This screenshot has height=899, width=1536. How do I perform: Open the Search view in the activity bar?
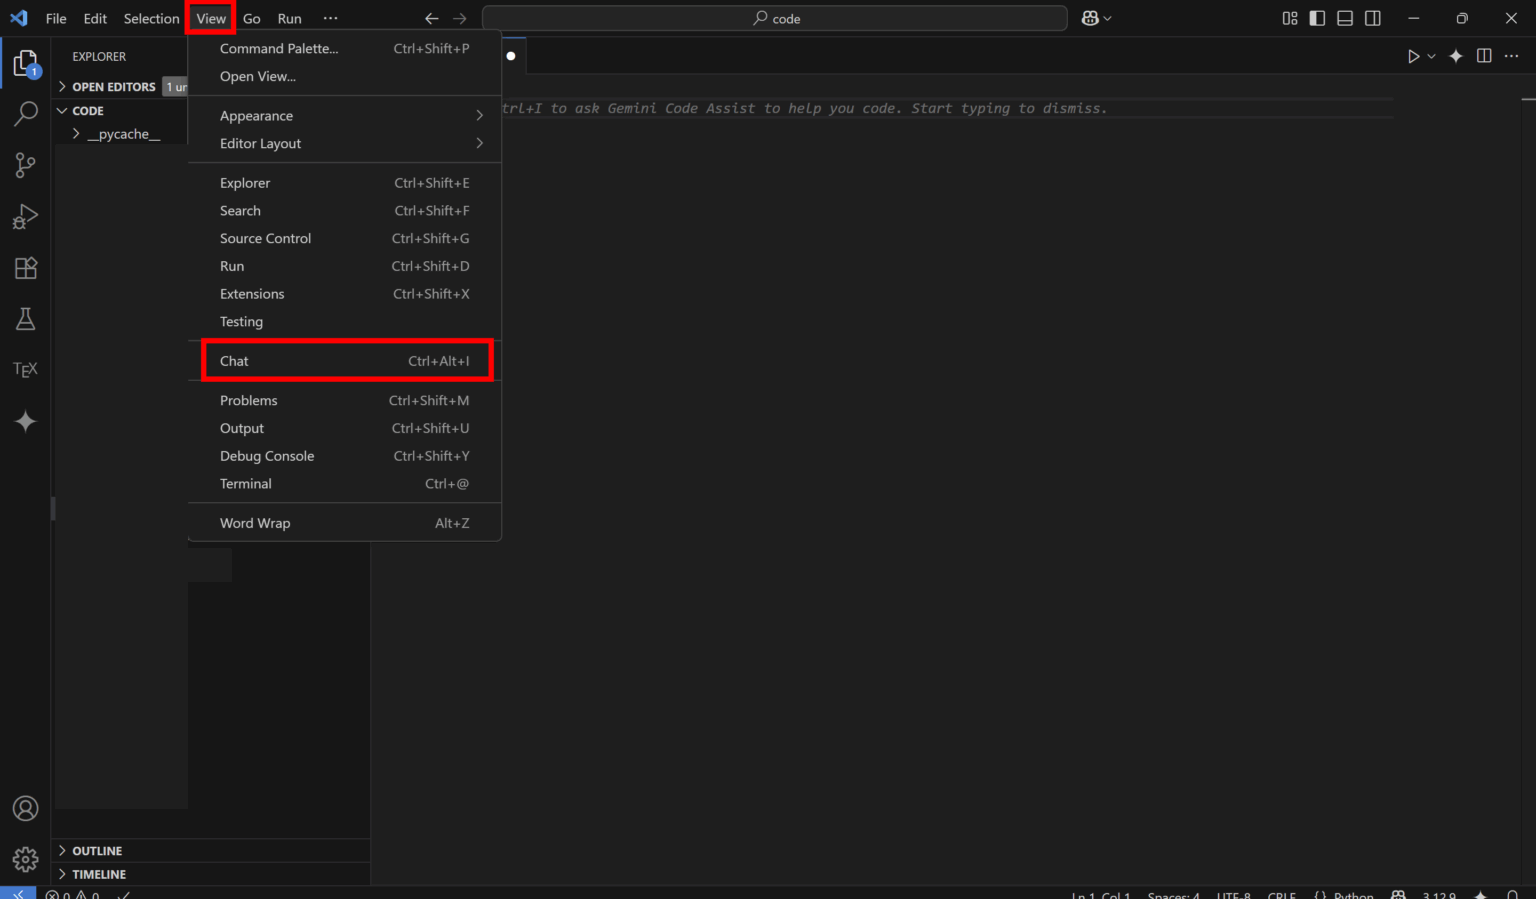click(x=25, y=114)
